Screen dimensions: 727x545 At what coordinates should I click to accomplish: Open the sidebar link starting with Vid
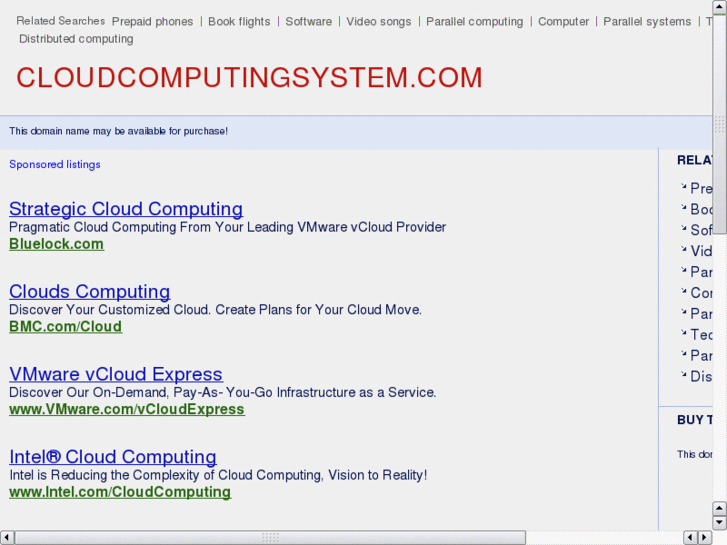coord(701,251)
